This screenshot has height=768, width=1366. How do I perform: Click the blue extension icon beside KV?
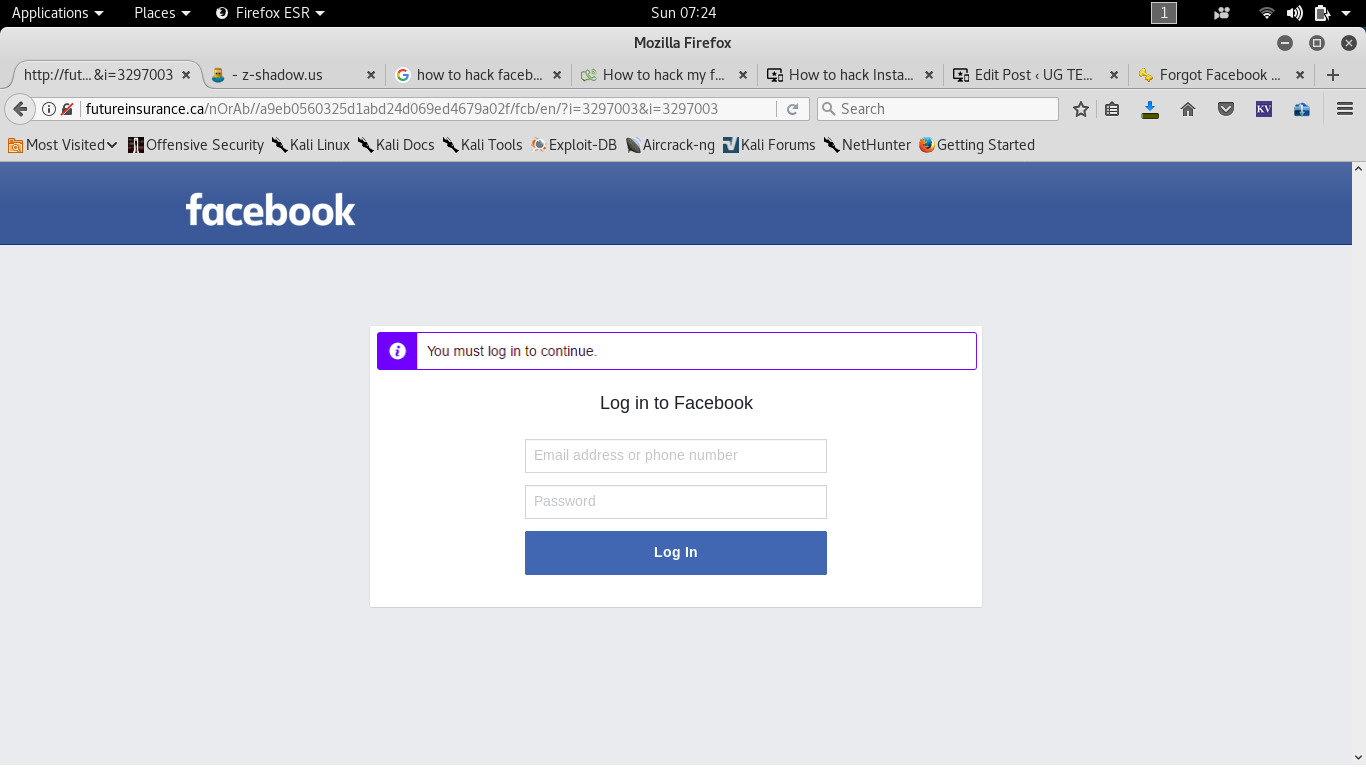(1302, 109)
